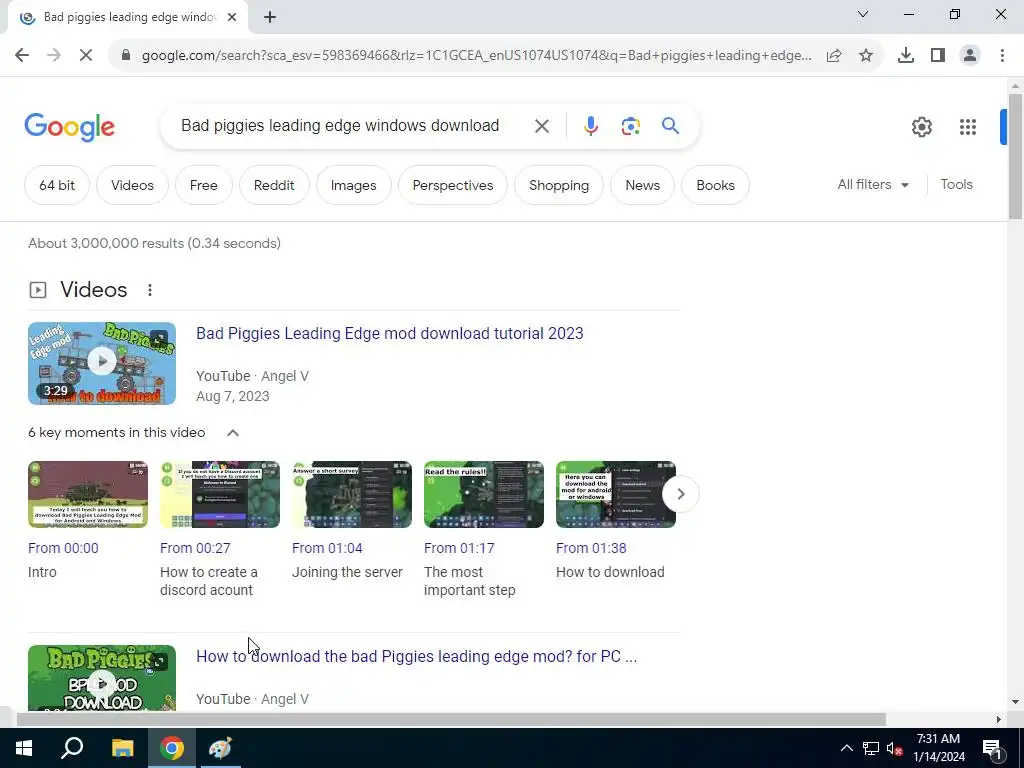Image resolution: width=1024 pixels, height=768 pixels.
Task: Expand the All filters dropdown
Action: (x=873, y=185)
